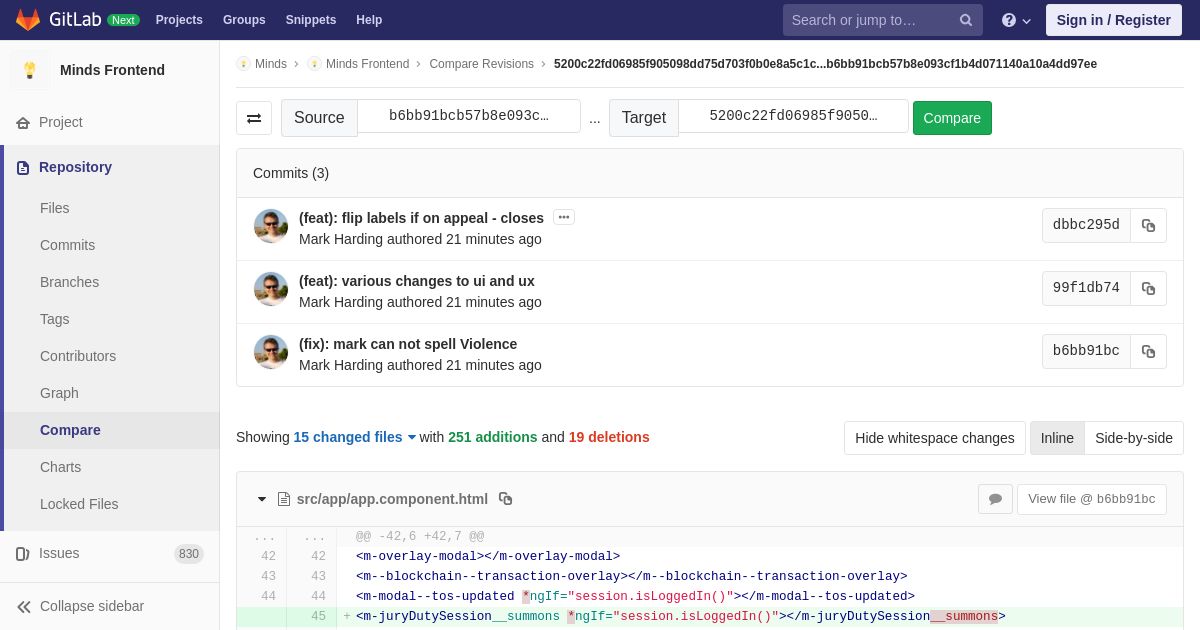Viewport: 1200px width, 630px height.
Task: Open the Groups menu in navbar
Action: pos(244,20)
